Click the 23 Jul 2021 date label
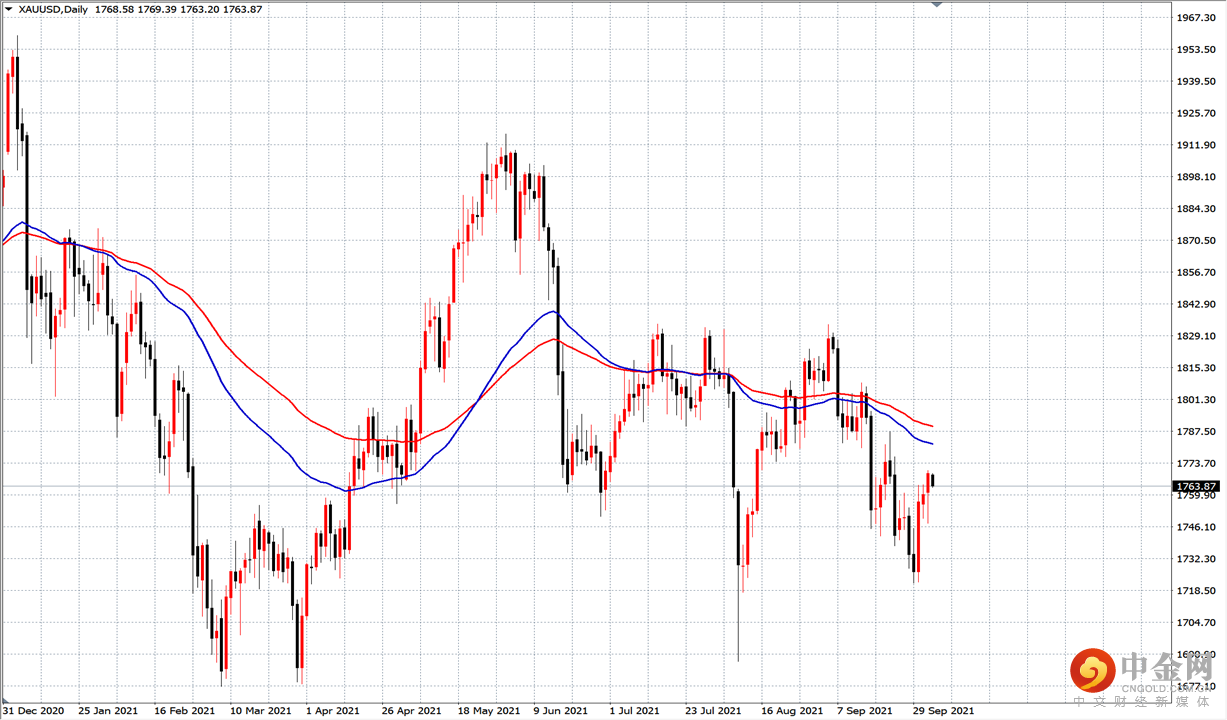The height and width of the screenshot is (720, 1227). coord(714,711)
